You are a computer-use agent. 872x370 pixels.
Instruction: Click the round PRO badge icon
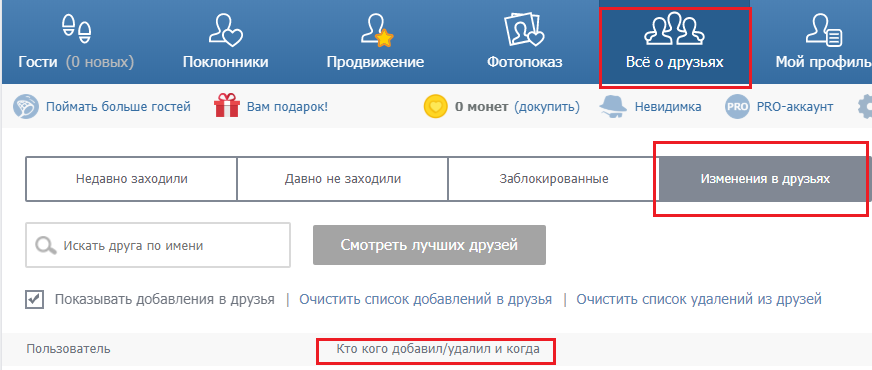737,106
